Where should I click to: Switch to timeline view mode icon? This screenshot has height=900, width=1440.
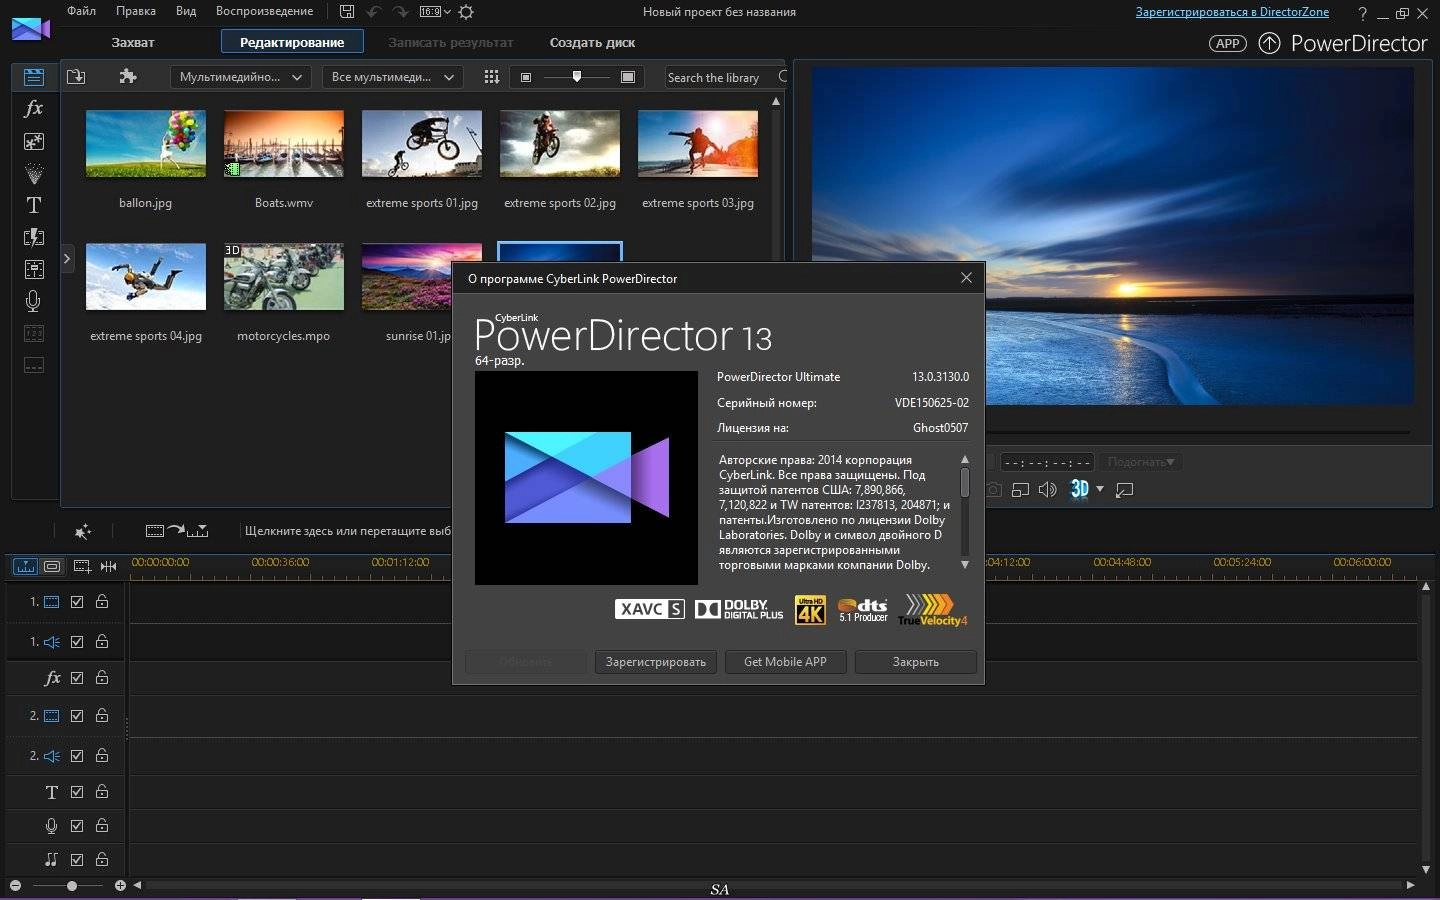[25, 566]
